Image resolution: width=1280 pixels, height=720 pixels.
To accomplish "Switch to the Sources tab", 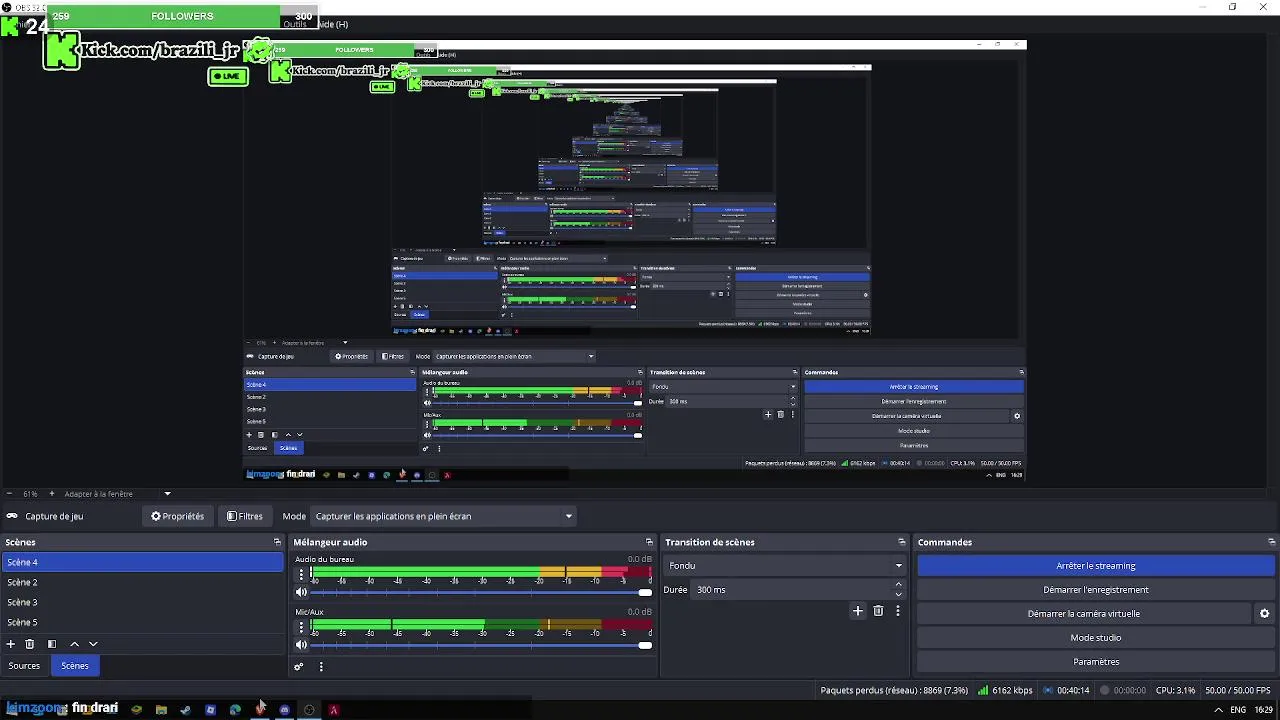I will pos(24,666).
